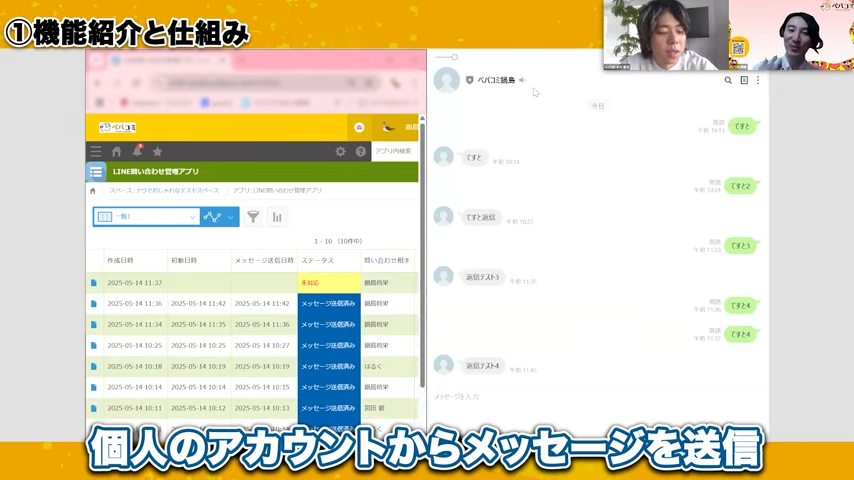Open the filter funnel icon
This screenshot has width=854, height=480.
tap(253, 217)
